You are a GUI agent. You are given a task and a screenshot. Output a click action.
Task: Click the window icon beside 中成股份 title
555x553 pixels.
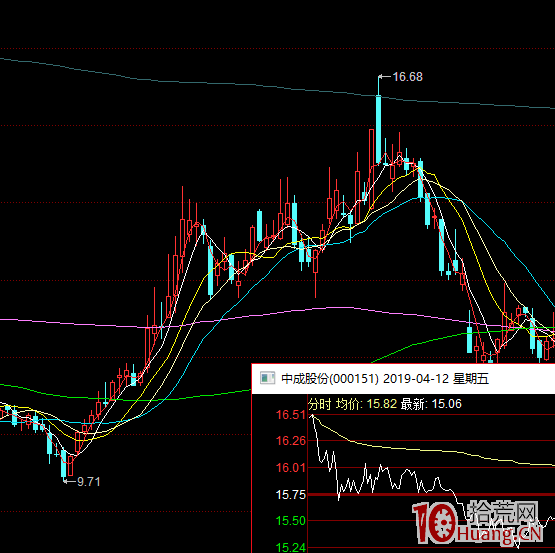pyautogui.click(x=267, y=378)
